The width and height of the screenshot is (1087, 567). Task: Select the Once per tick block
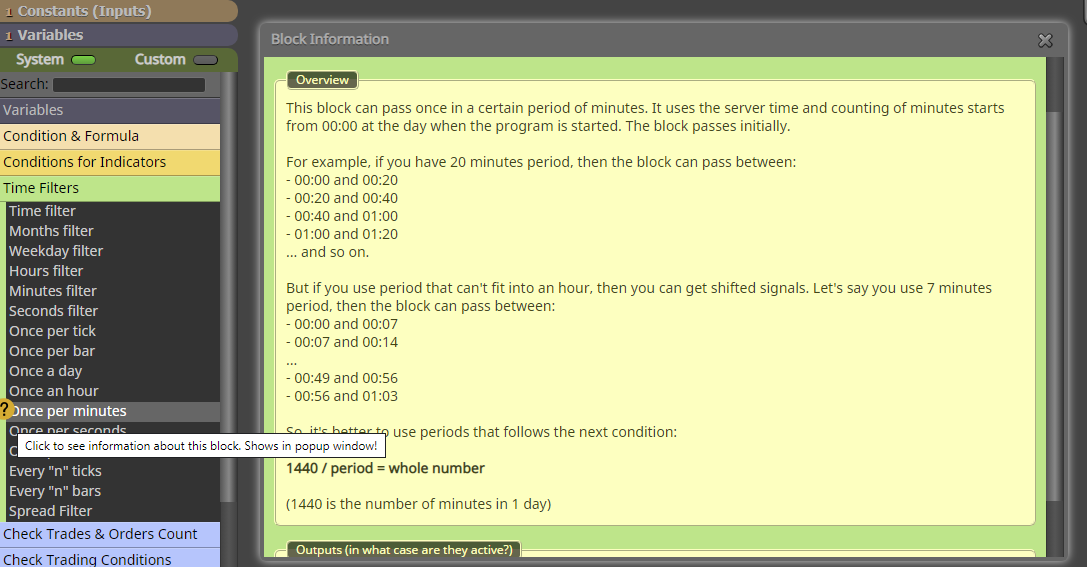coord(113,331)
